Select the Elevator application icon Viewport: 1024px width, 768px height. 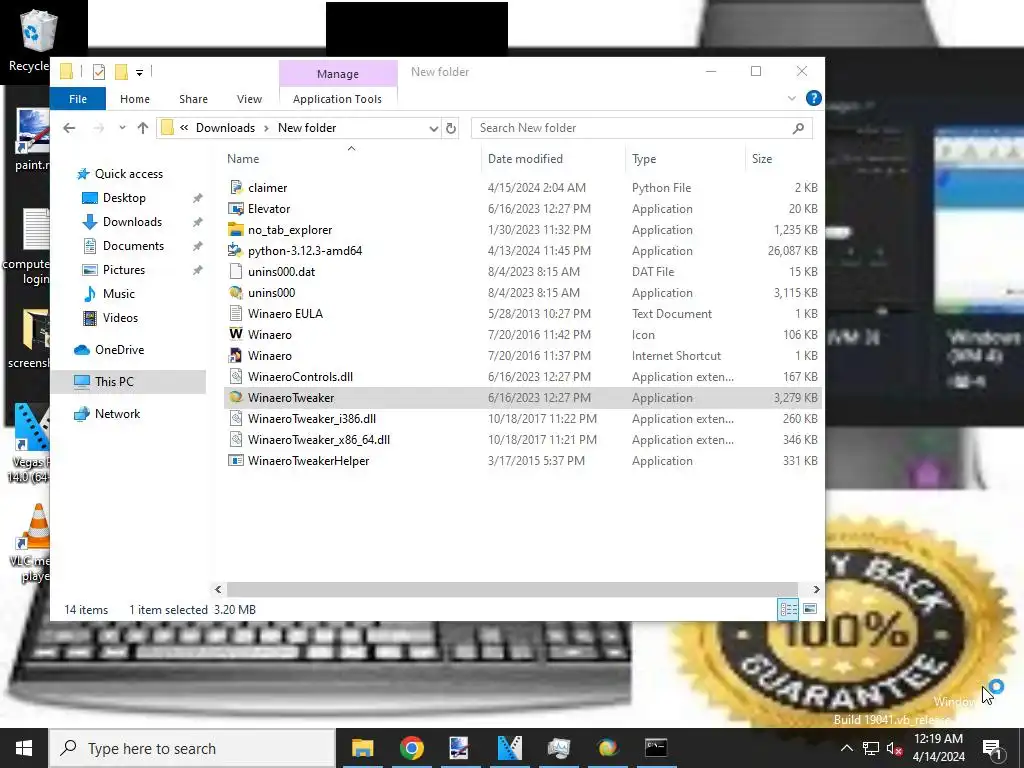pos(236,209)
